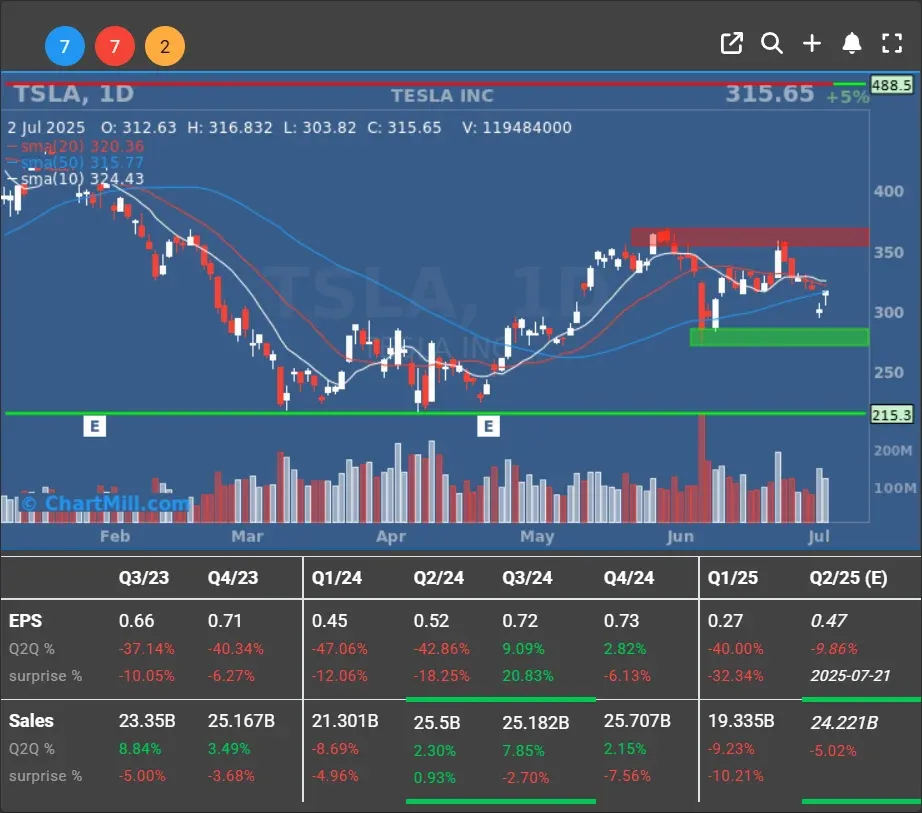Click Sales Q2Q change 8.84%
This screenshot has height=813, width=922.
click(140, 749)
